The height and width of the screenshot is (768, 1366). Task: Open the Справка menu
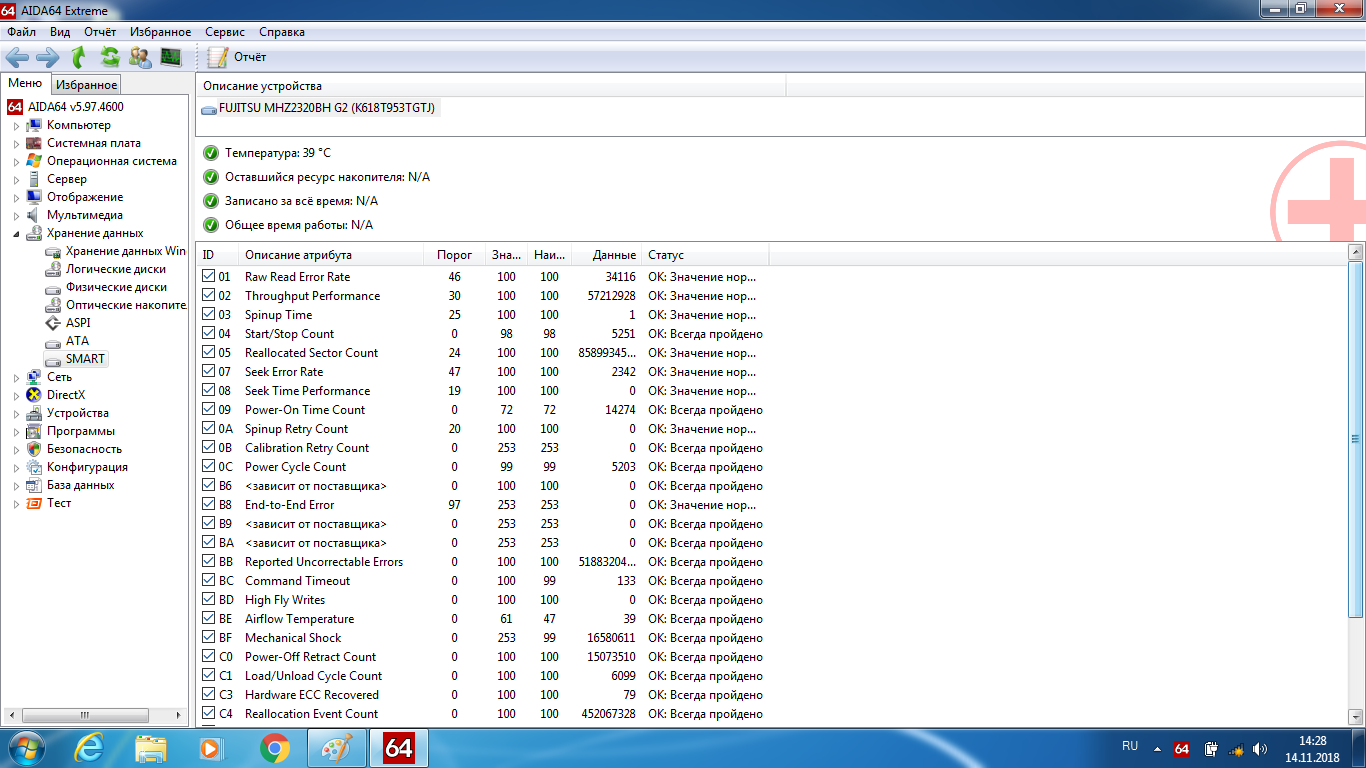pos(282,32)
